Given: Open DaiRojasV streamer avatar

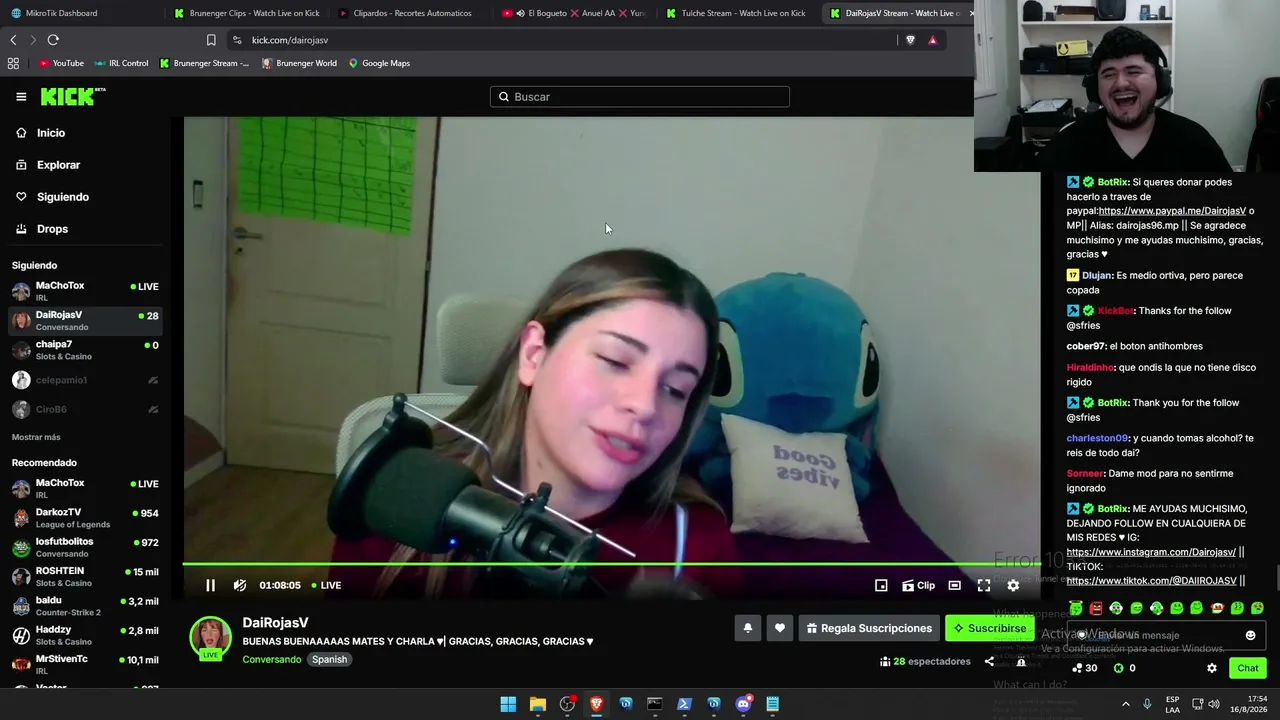Looking at the screenshot, I should pos(211,638).
